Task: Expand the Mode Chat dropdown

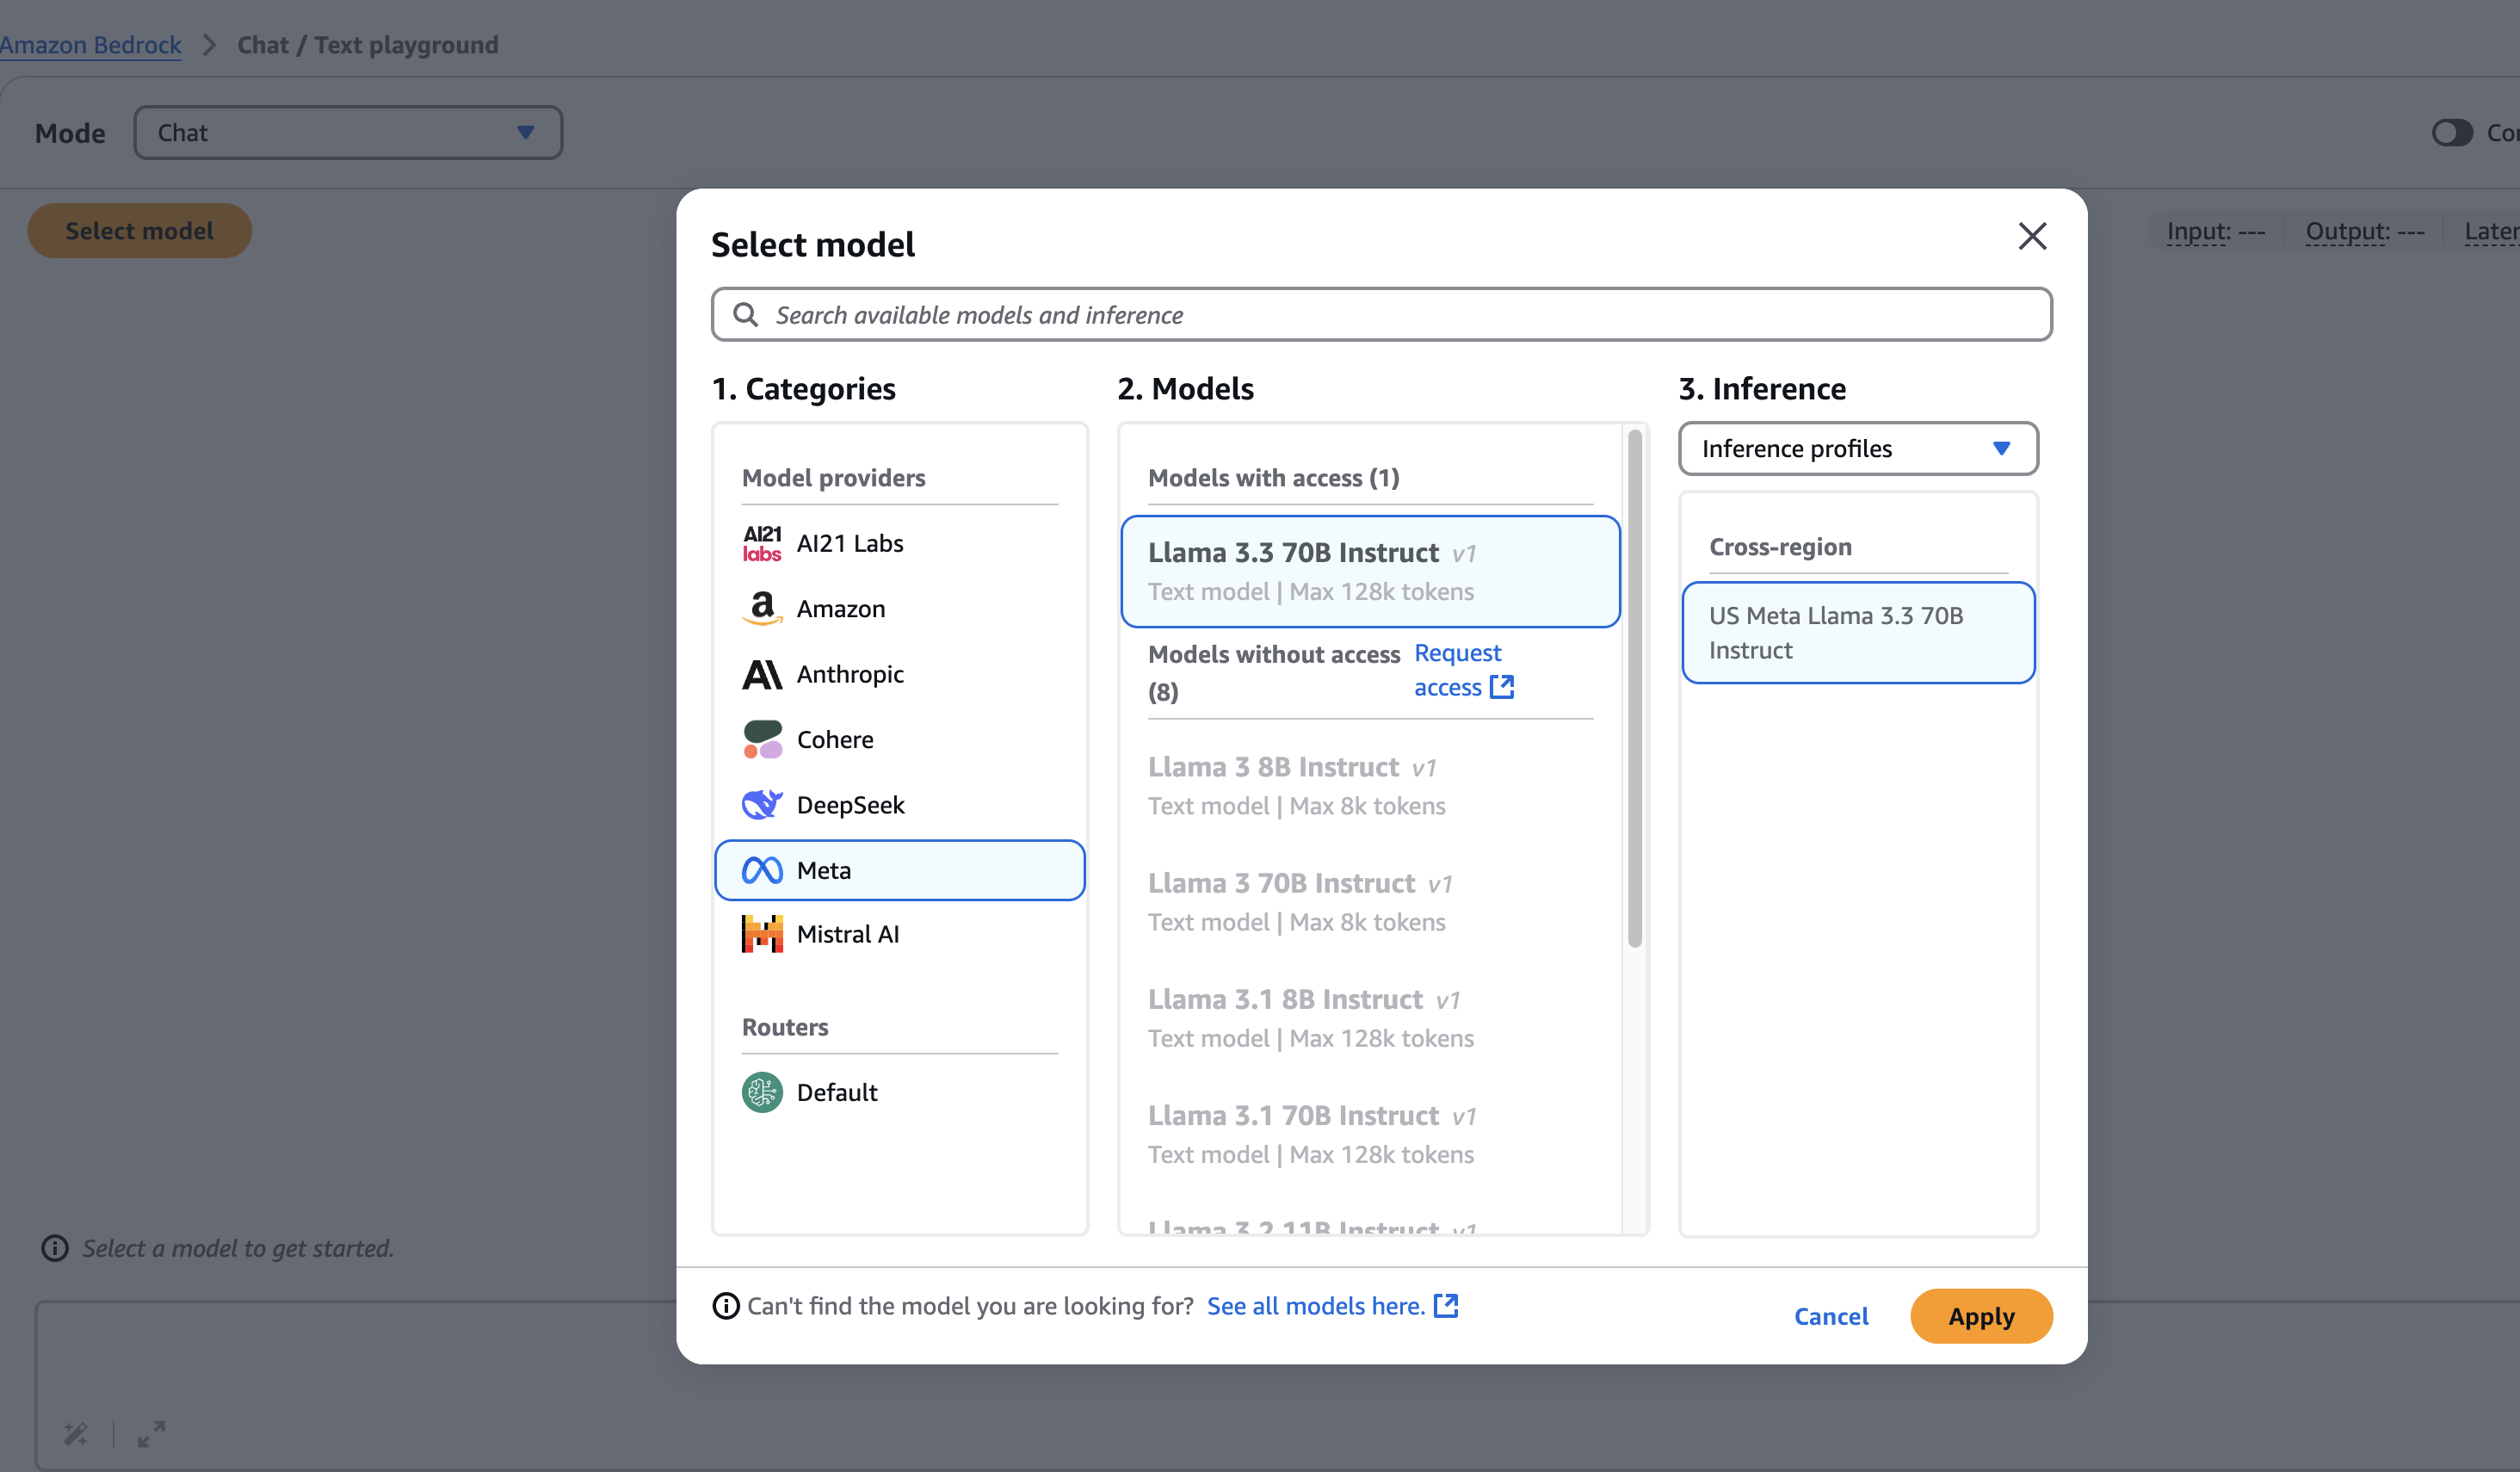Action: coord(348,132)
